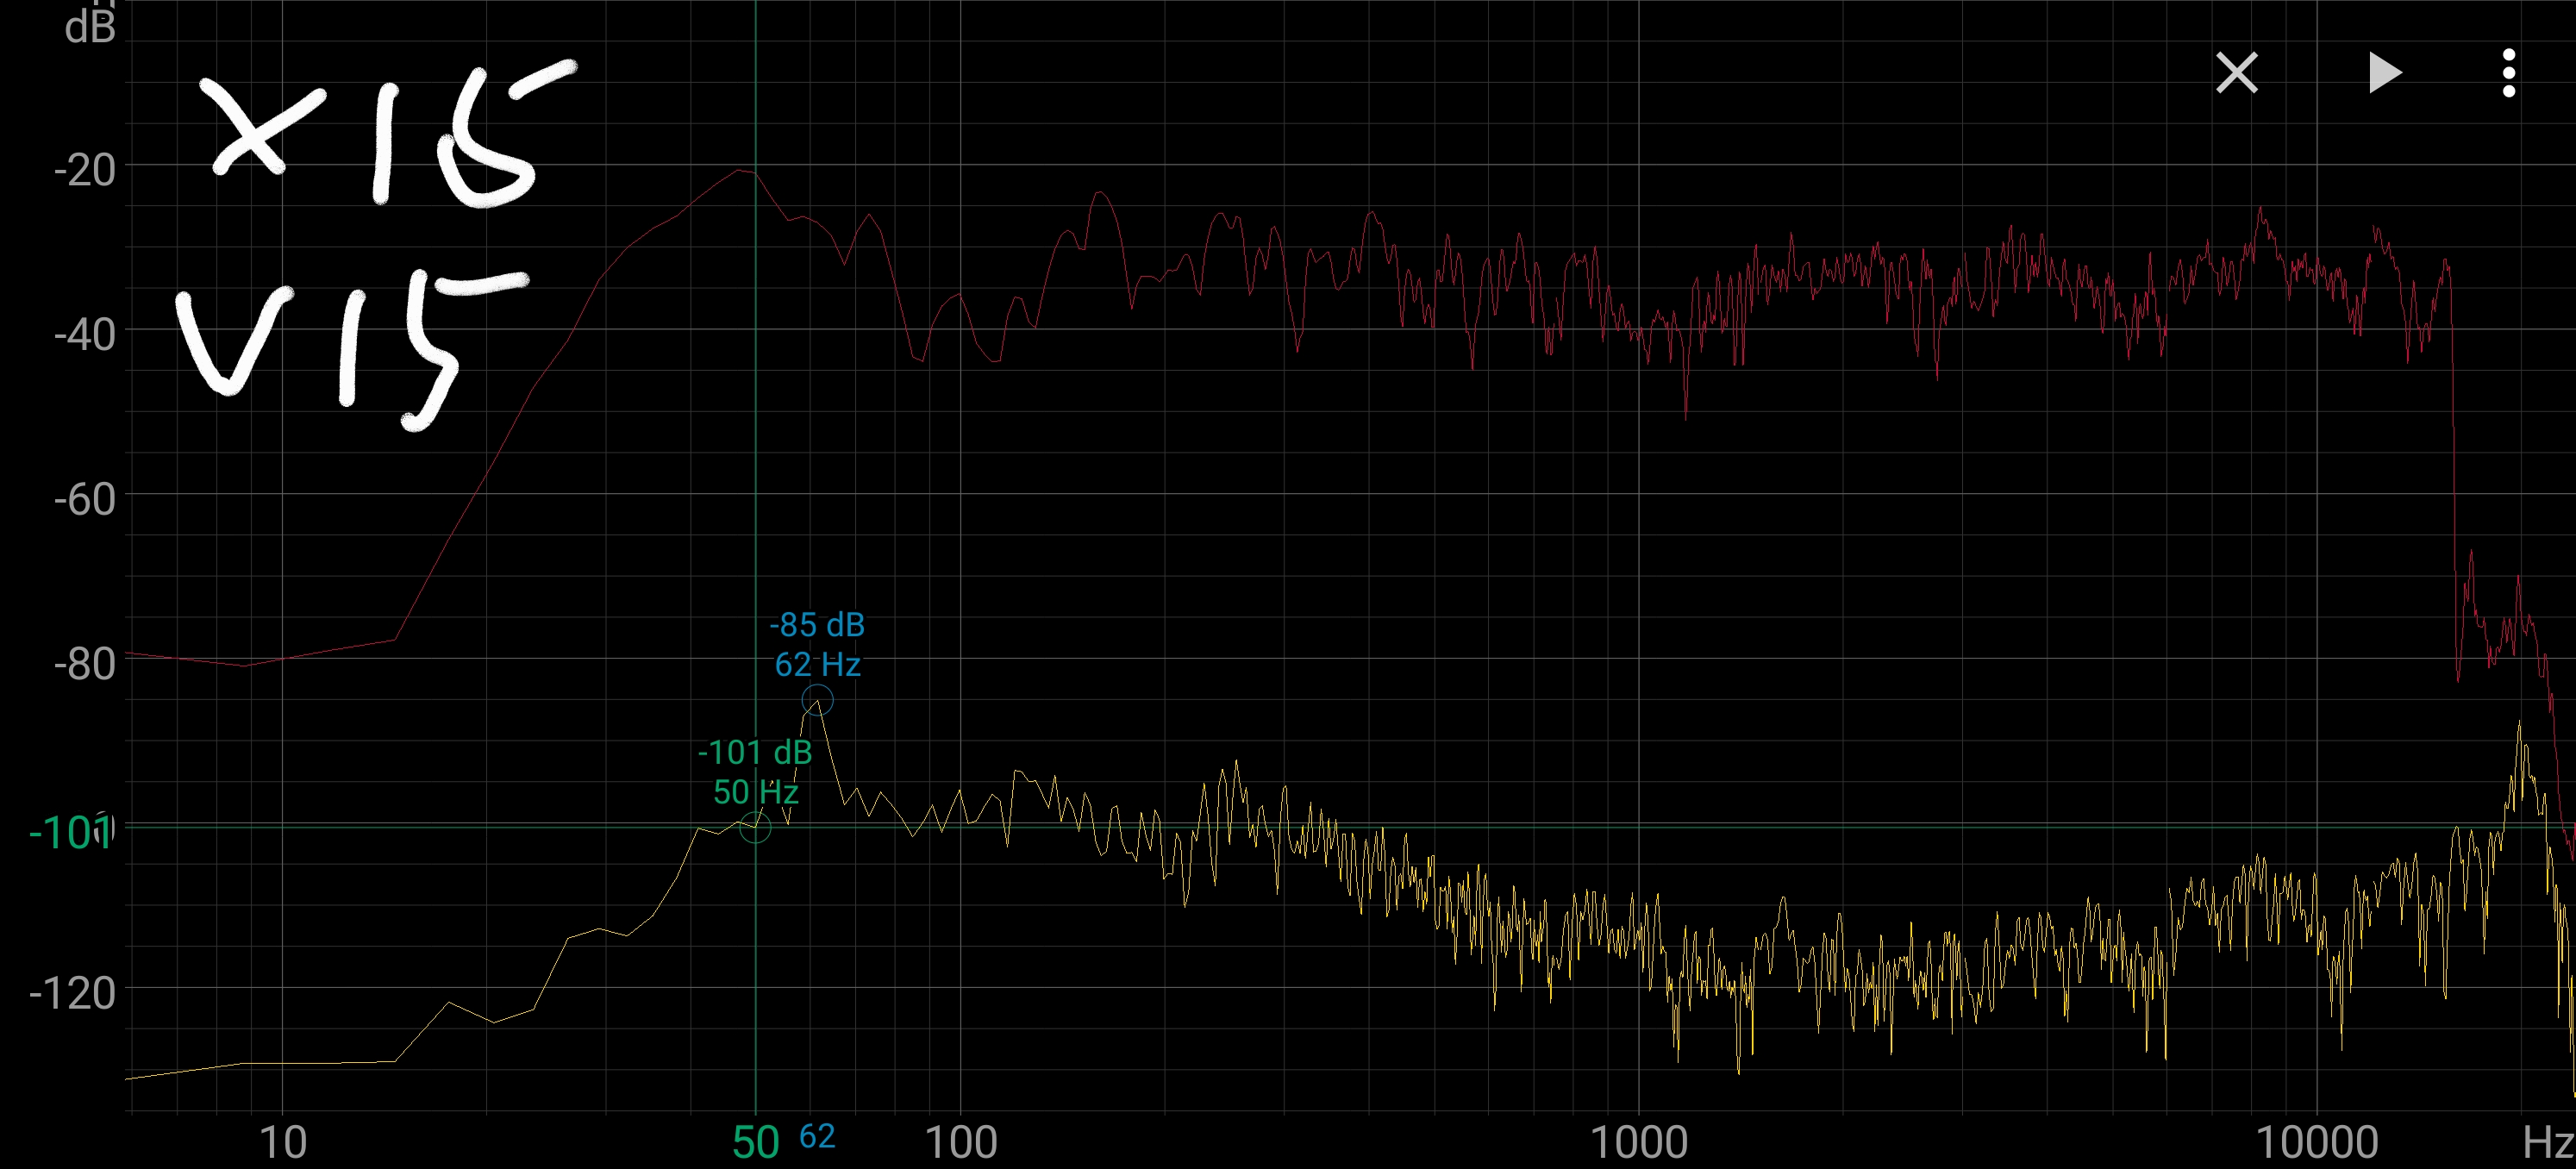Tap the green cursor circle at 50 Hz

pos(755,827)
